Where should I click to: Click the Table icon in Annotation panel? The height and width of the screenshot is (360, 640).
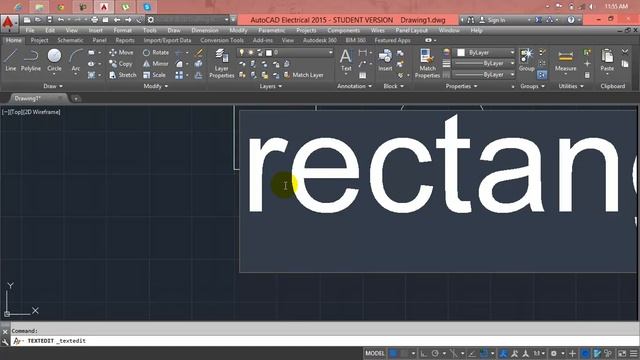click(x=362, y=76)
